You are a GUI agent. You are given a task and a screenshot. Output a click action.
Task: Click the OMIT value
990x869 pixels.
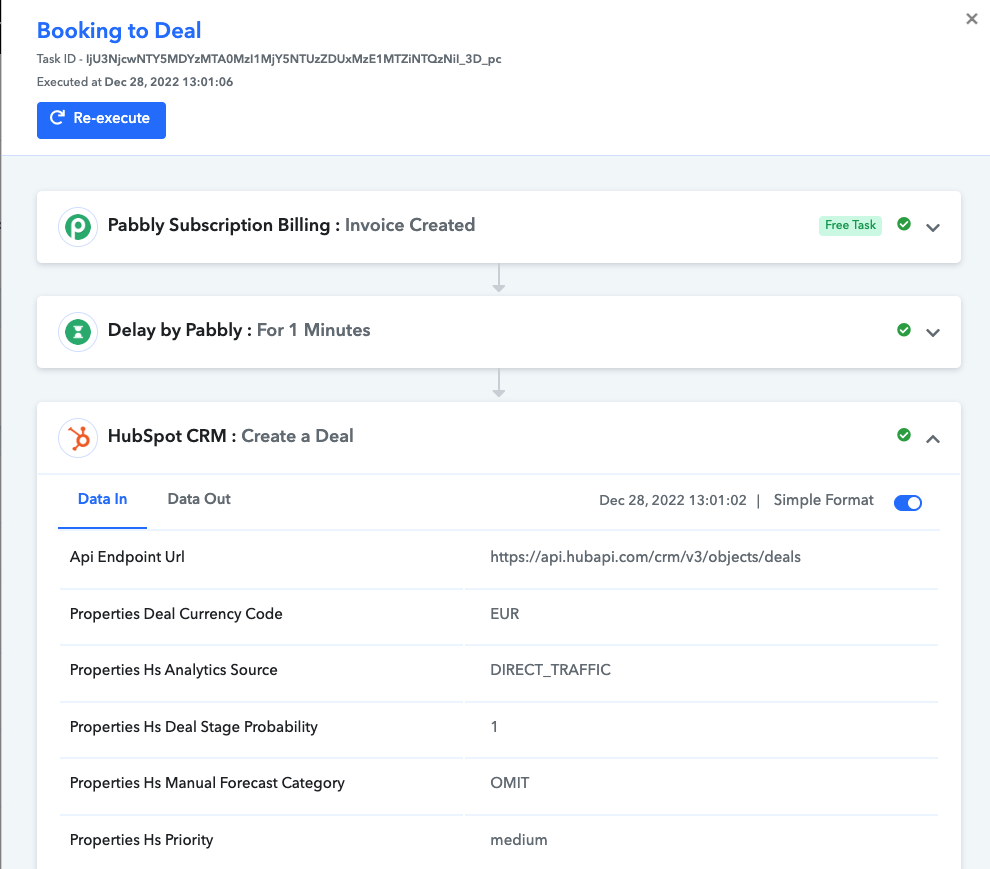(510, 782)
